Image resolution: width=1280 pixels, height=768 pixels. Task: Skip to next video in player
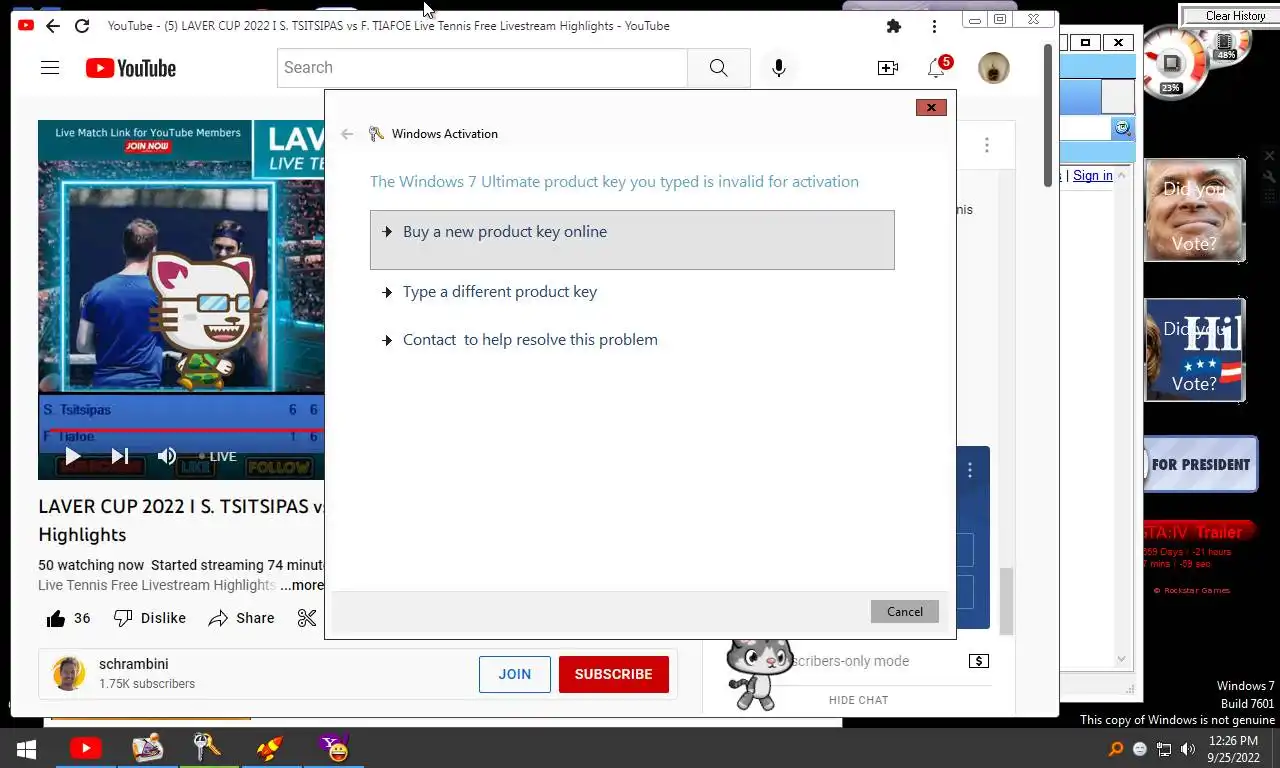(x=120, y=456)
